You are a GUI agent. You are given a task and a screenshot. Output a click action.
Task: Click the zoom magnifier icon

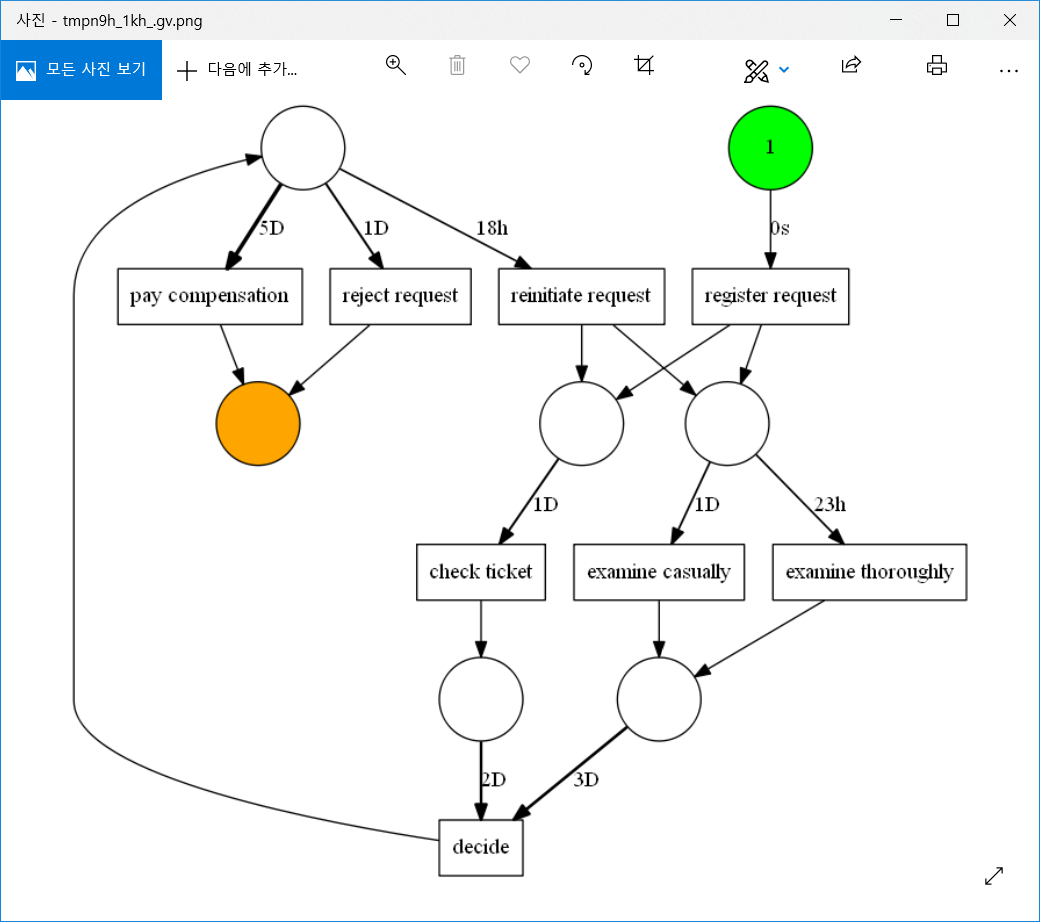[395, 65]
